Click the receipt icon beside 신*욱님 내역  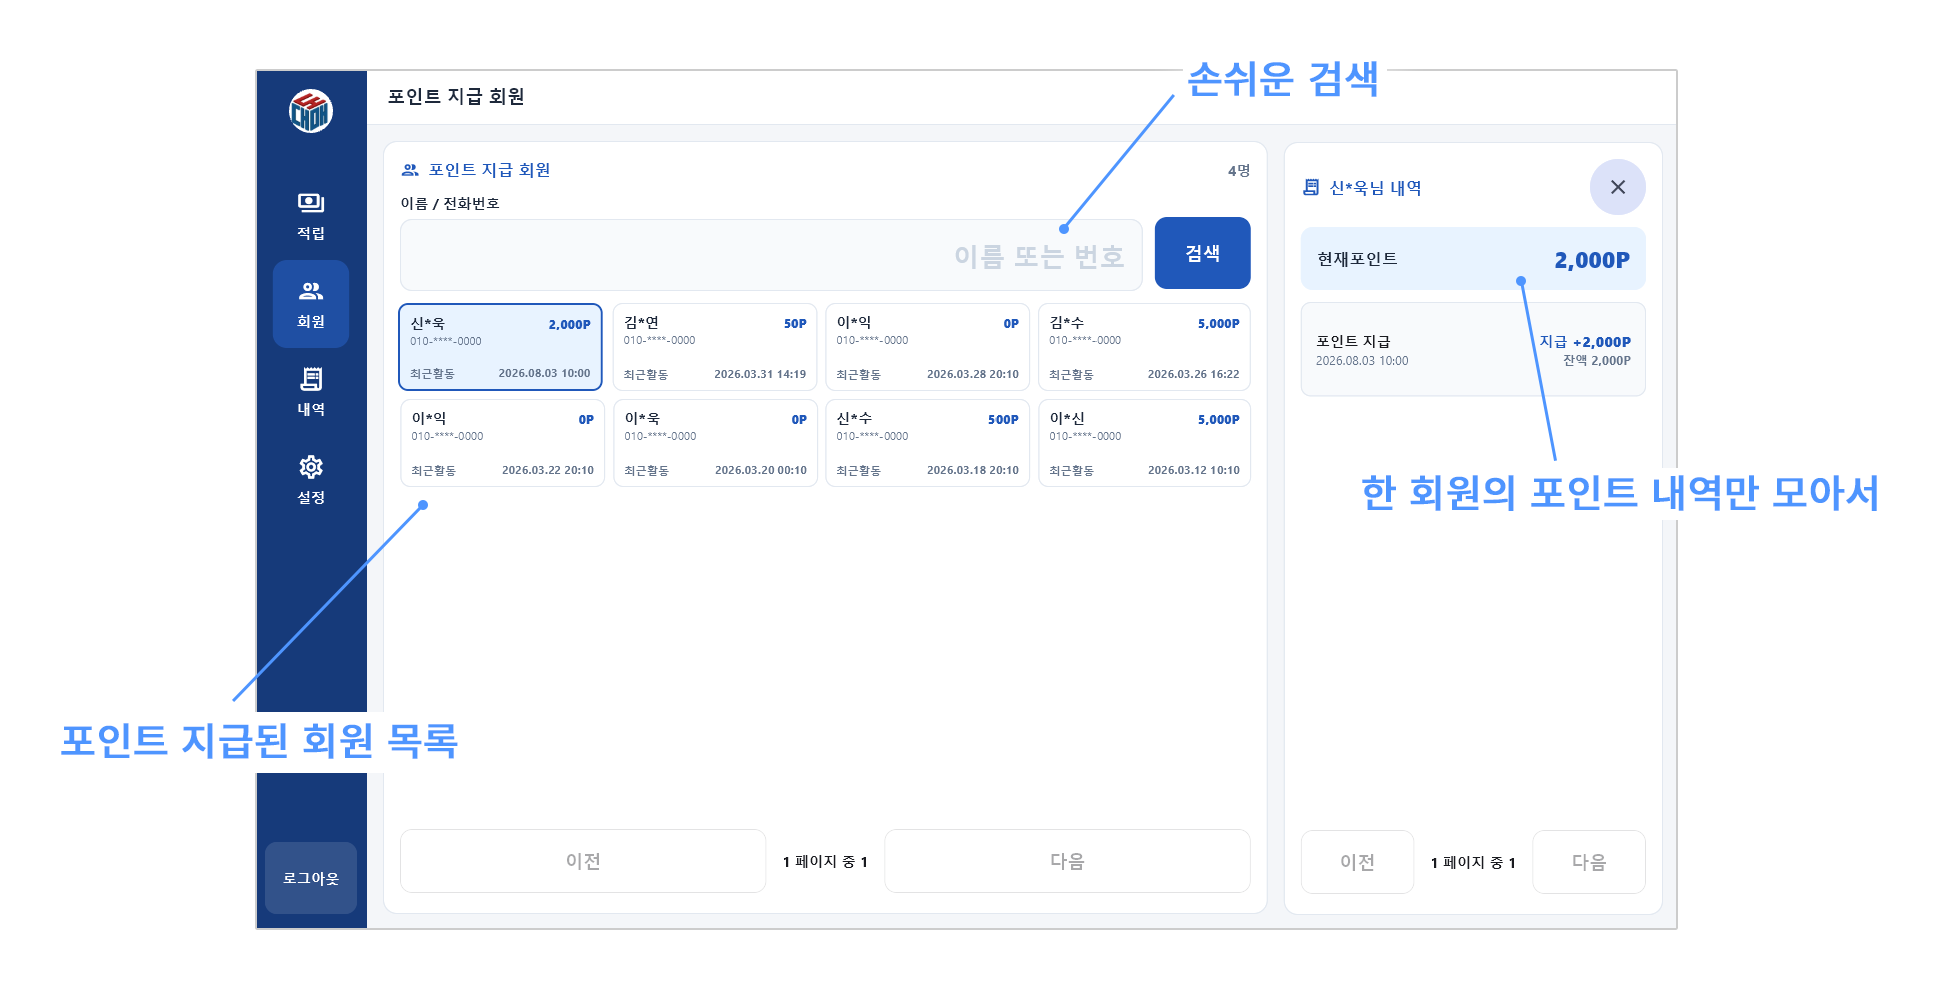[1311, 187]
